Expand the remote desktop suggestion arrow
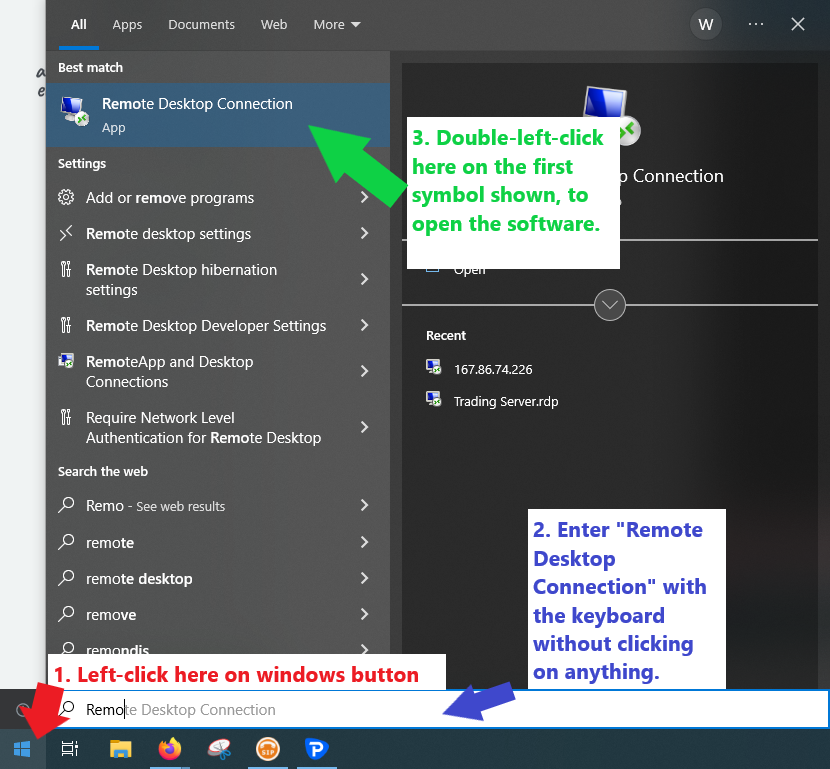The height and width of the screenshot is (769, 830). click(365, 578)
